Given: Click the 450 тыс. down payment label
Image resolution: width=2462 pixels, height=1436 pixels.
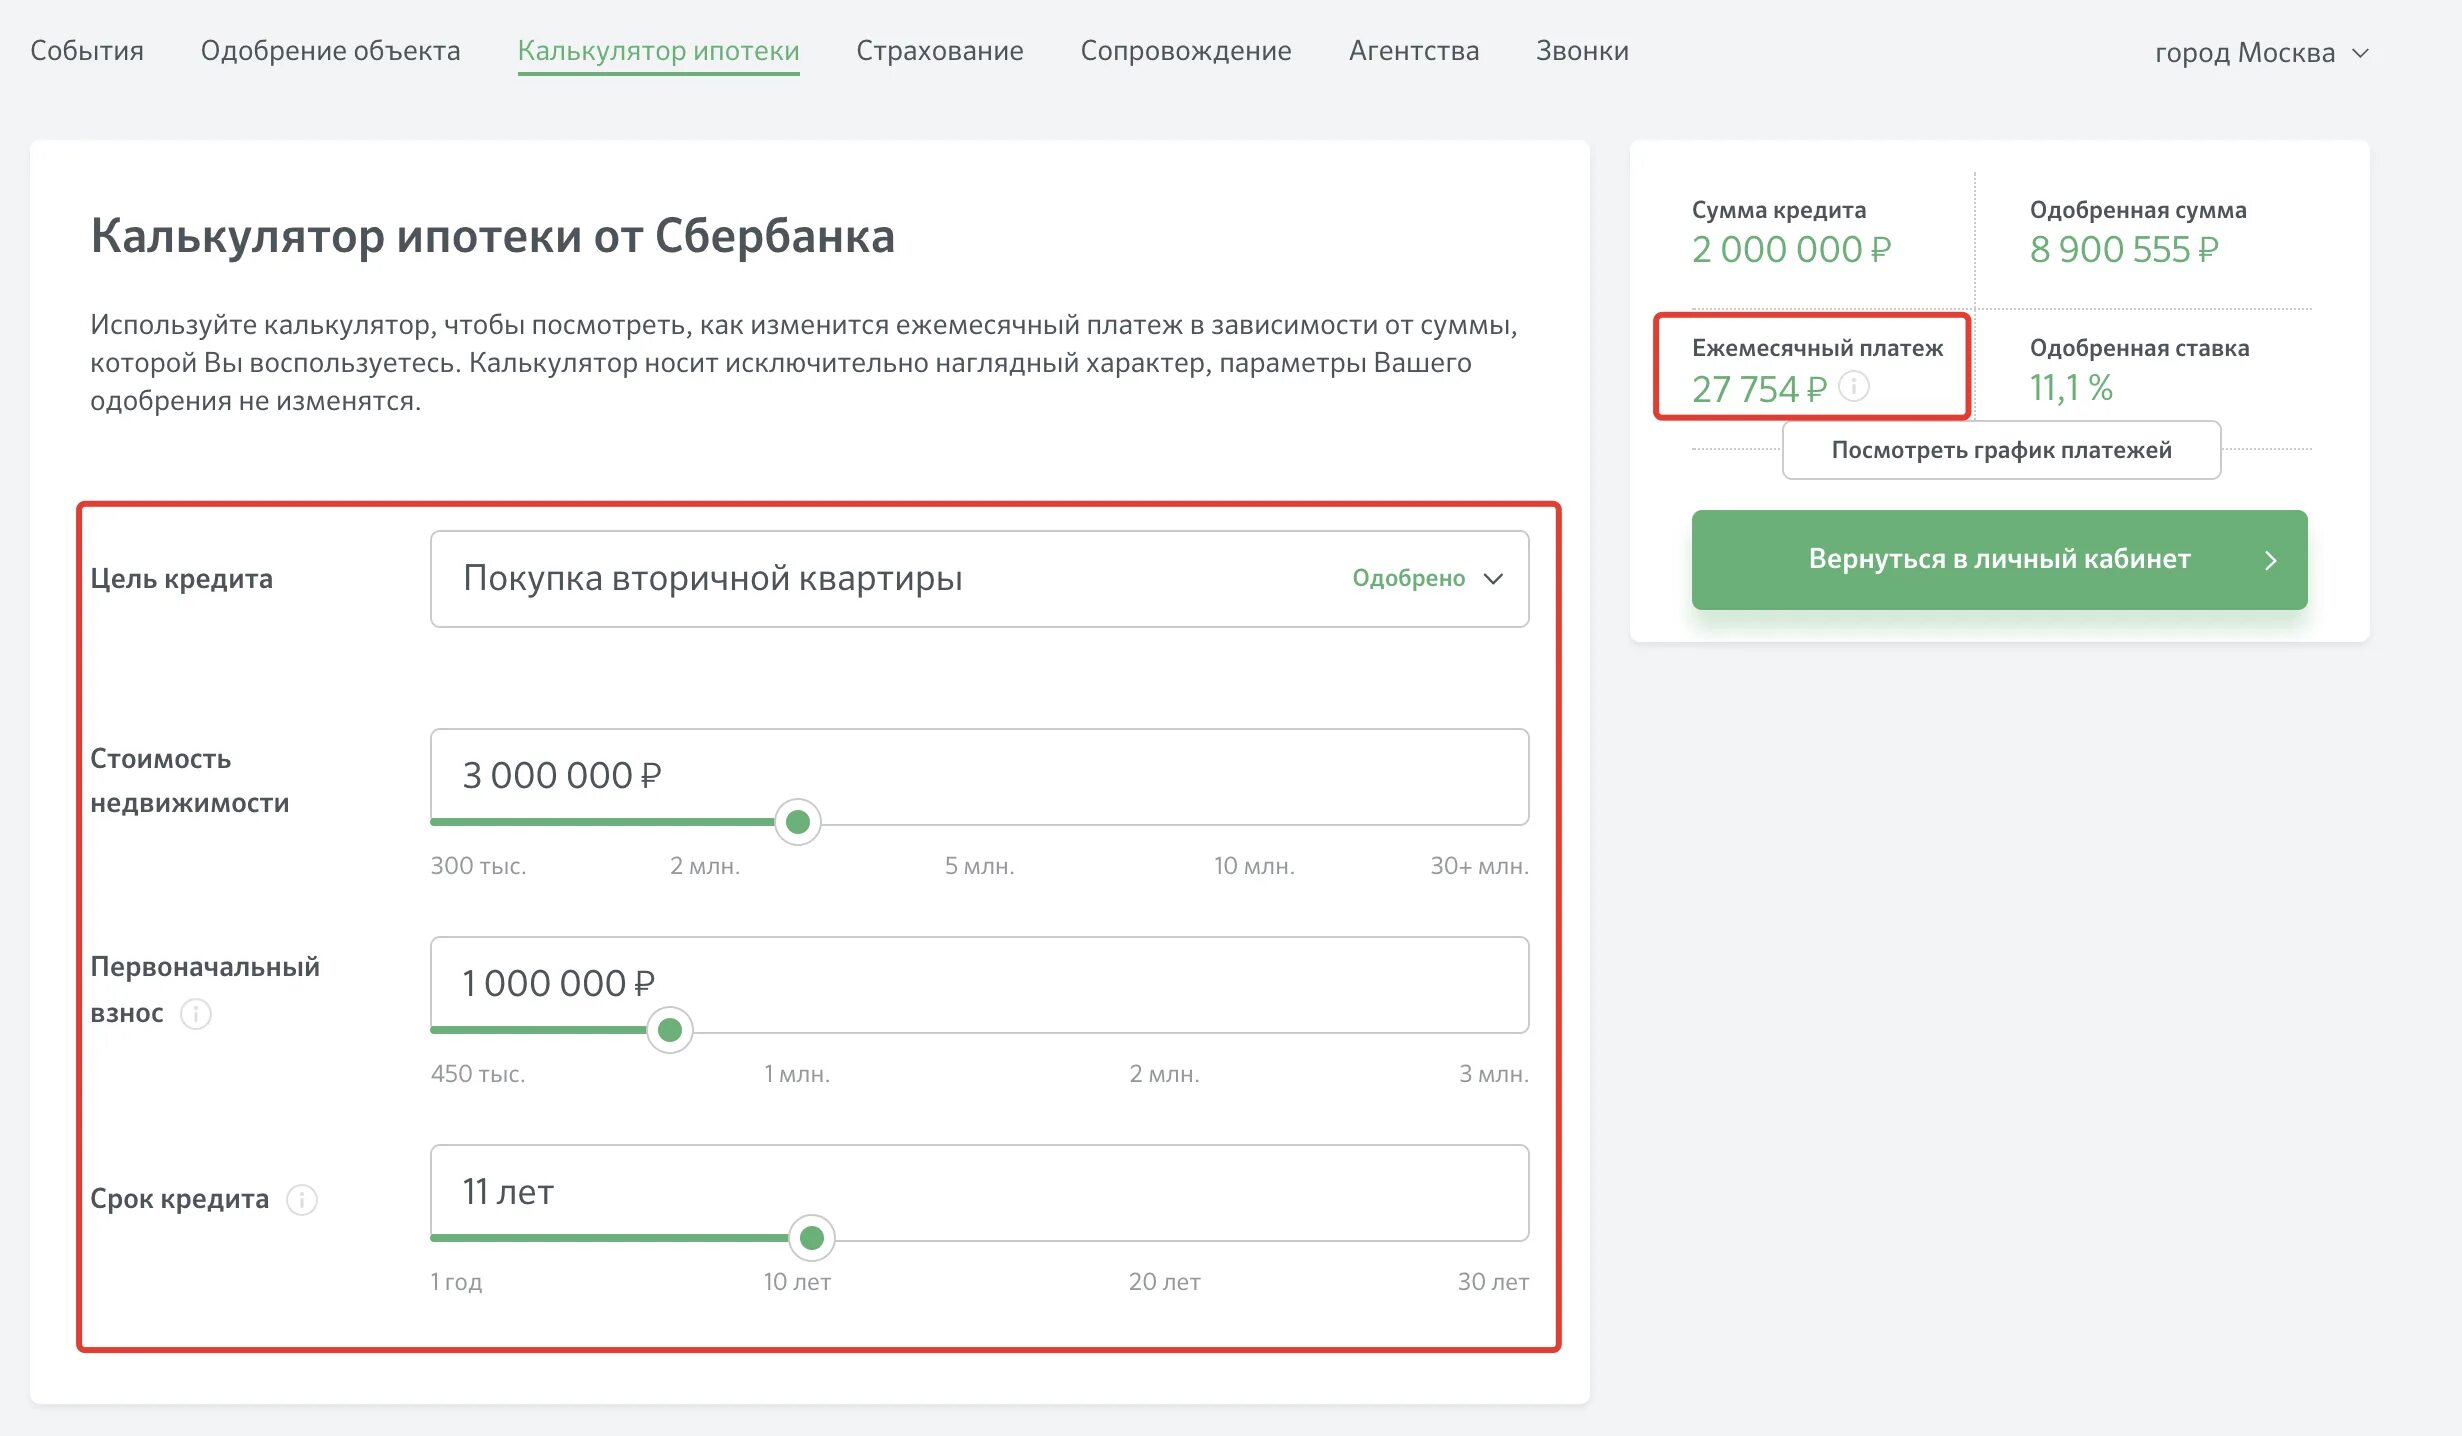Looking at the screenshot, I should [x=478, y=1074].
